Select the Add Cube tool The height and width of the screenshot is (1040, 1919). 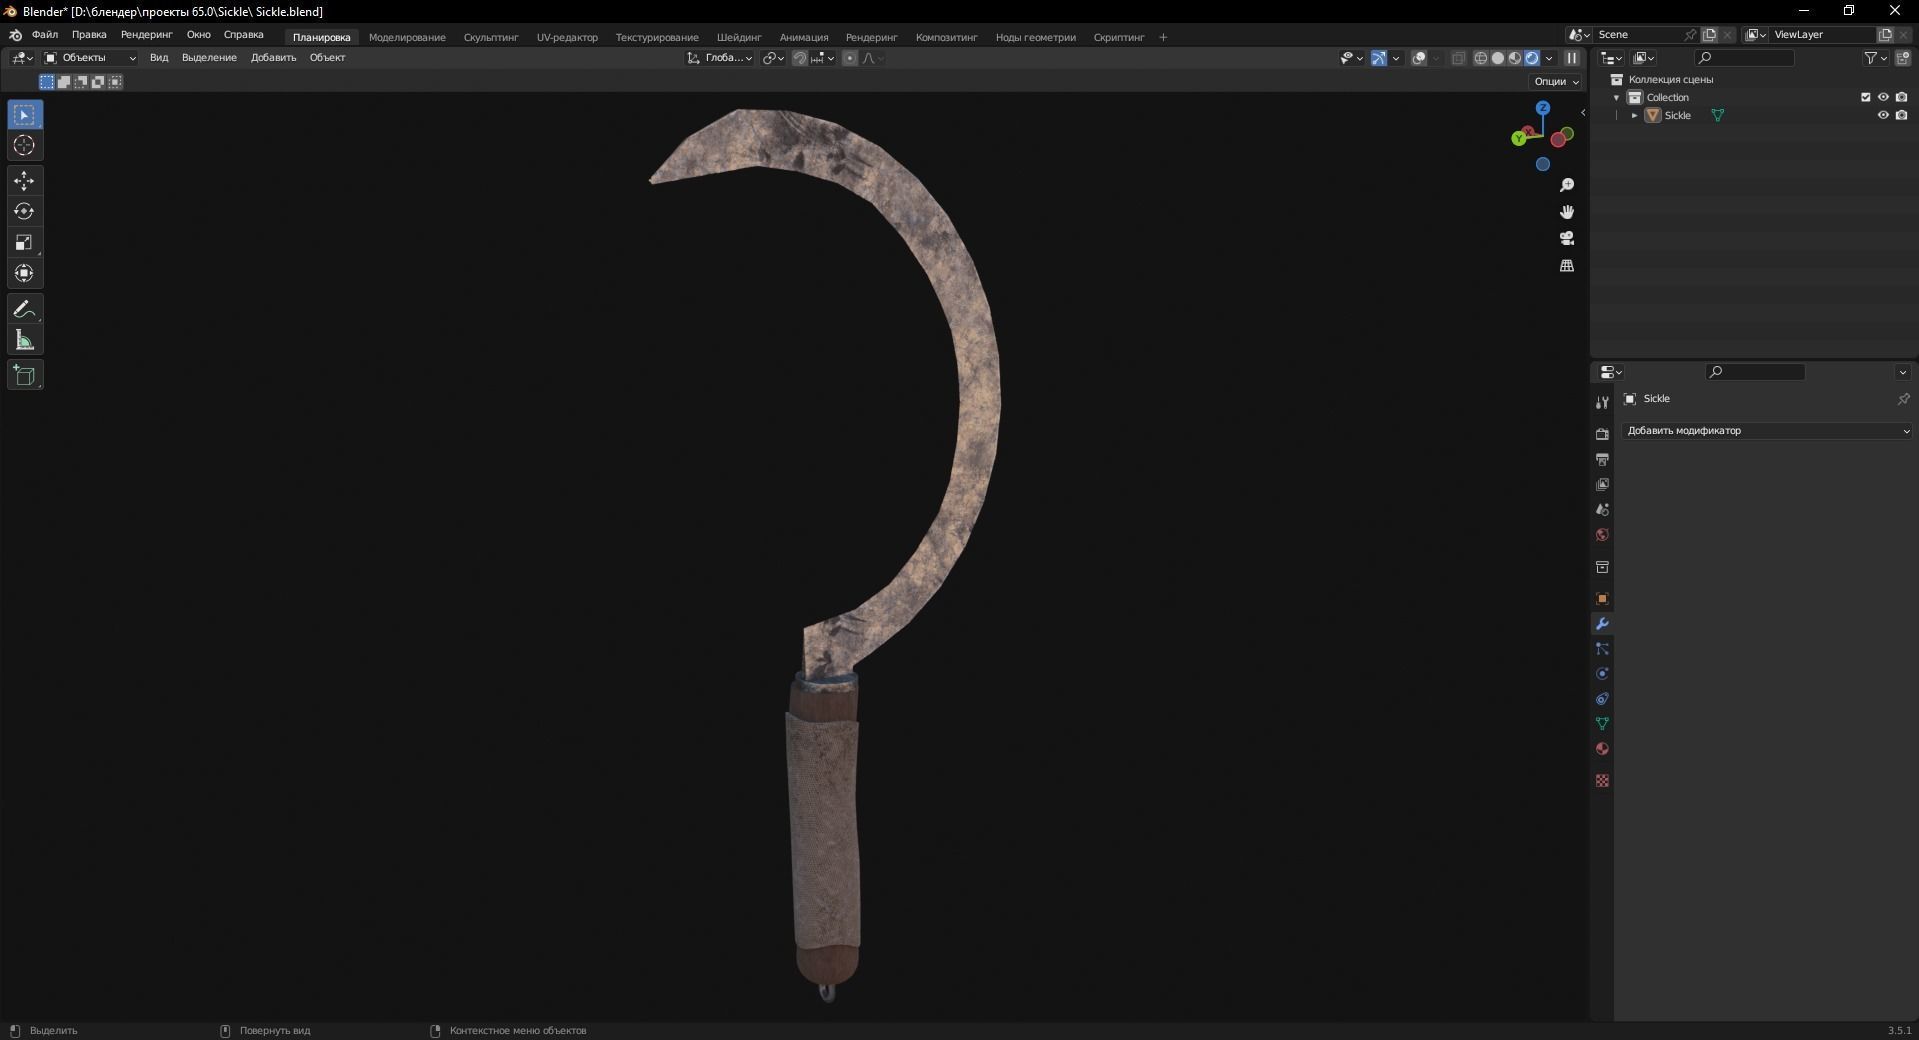23,375
